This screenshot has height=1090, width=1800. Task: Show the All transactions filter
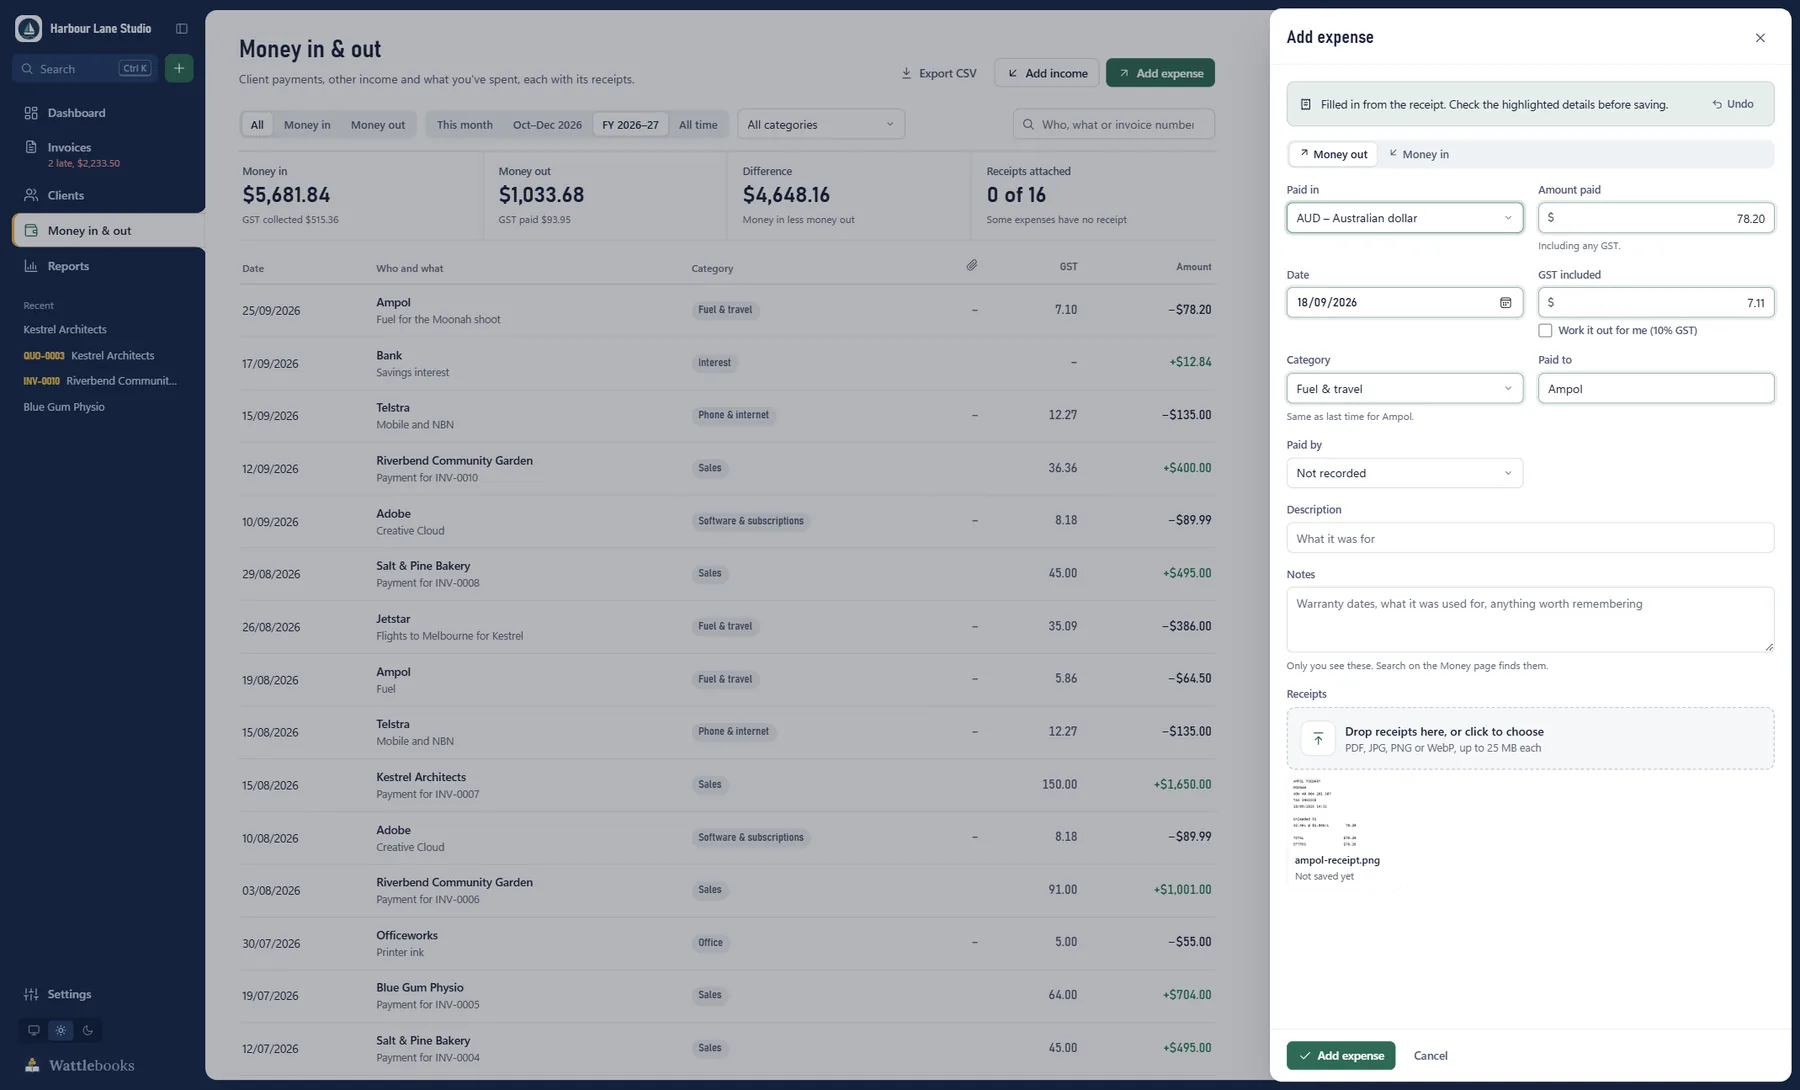coord(257,125)
